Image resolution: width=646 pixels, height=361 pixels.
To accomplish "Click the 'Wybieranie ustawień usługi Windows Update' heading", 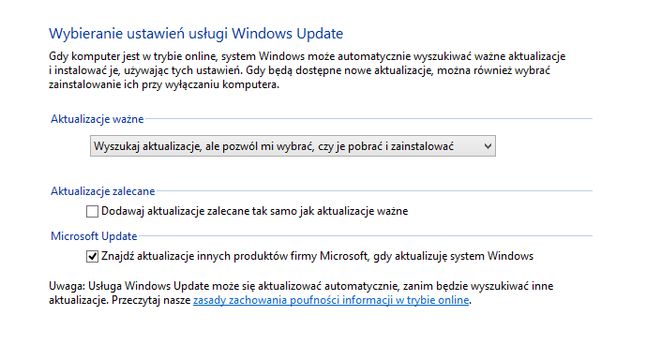I will coord(196,33).
